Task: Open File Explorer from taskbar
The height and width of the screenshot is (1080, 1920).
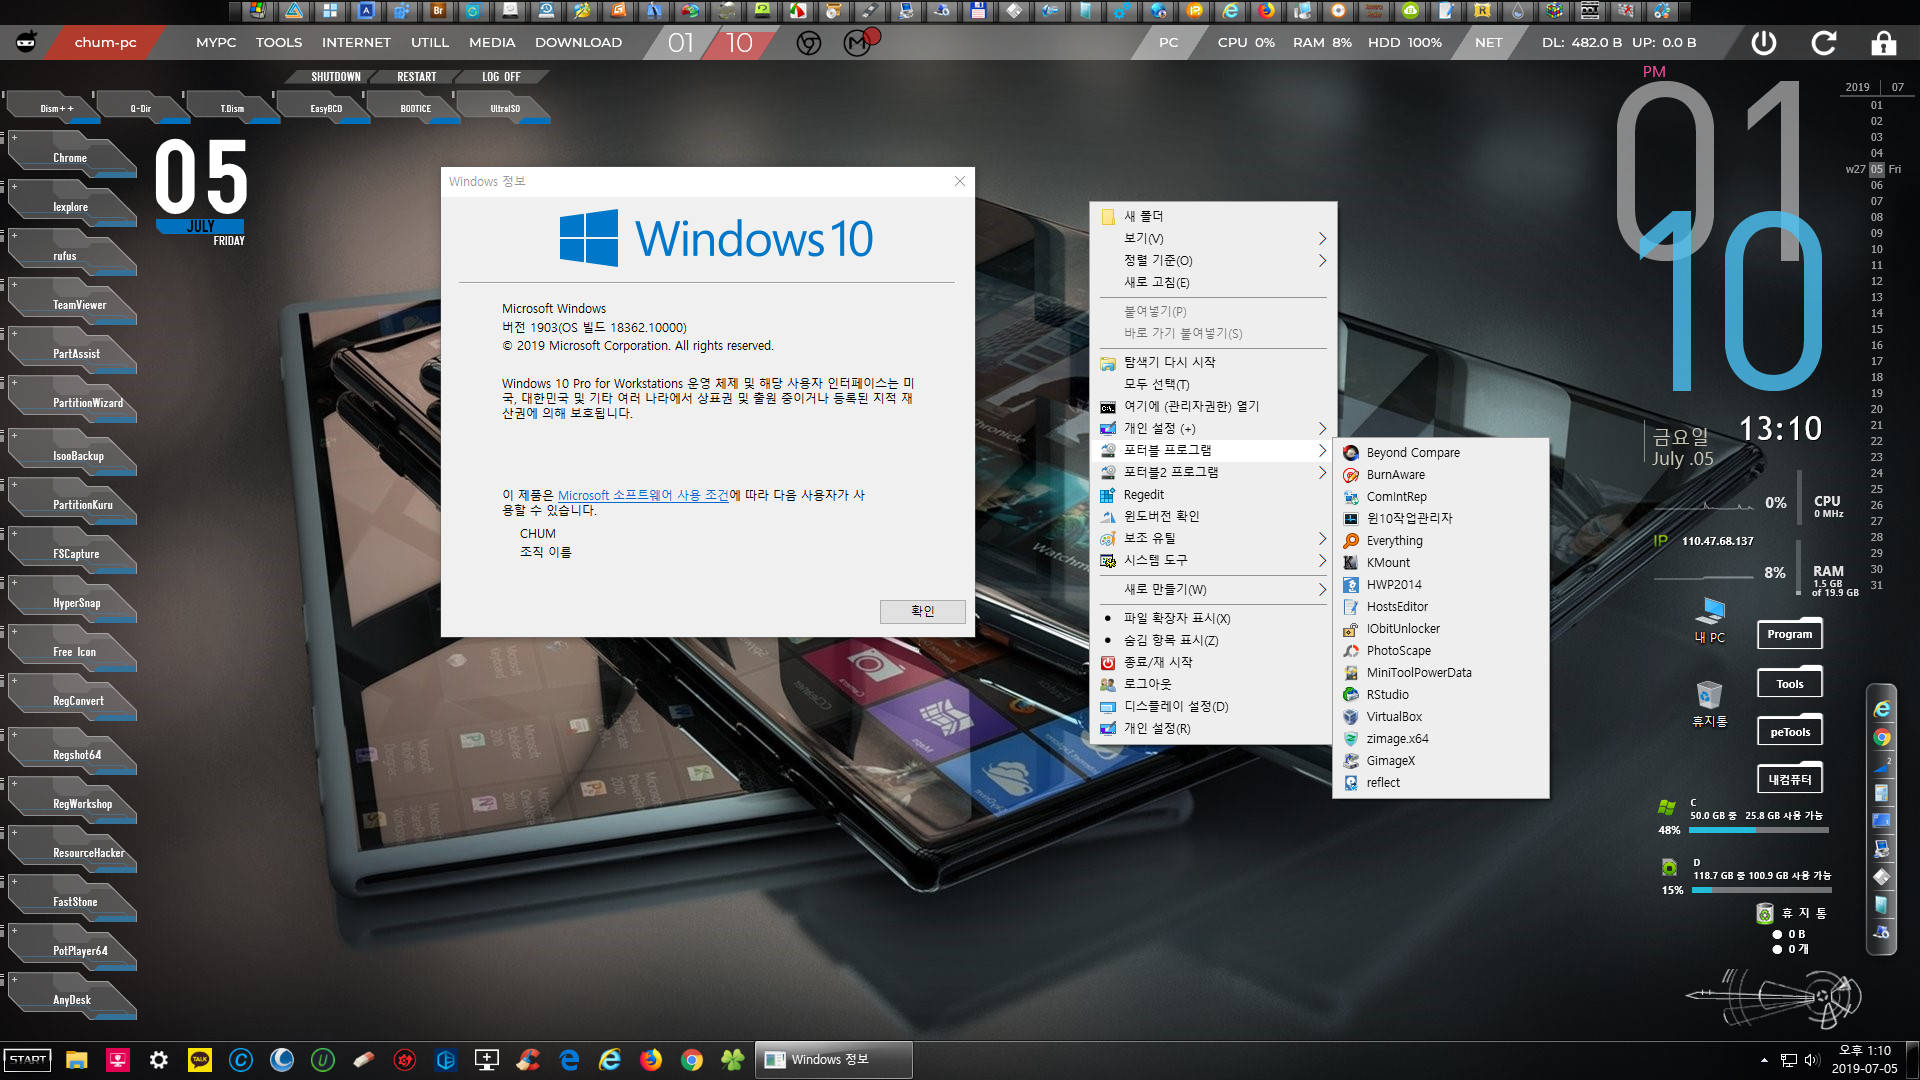Action: tap(77, 1060)
